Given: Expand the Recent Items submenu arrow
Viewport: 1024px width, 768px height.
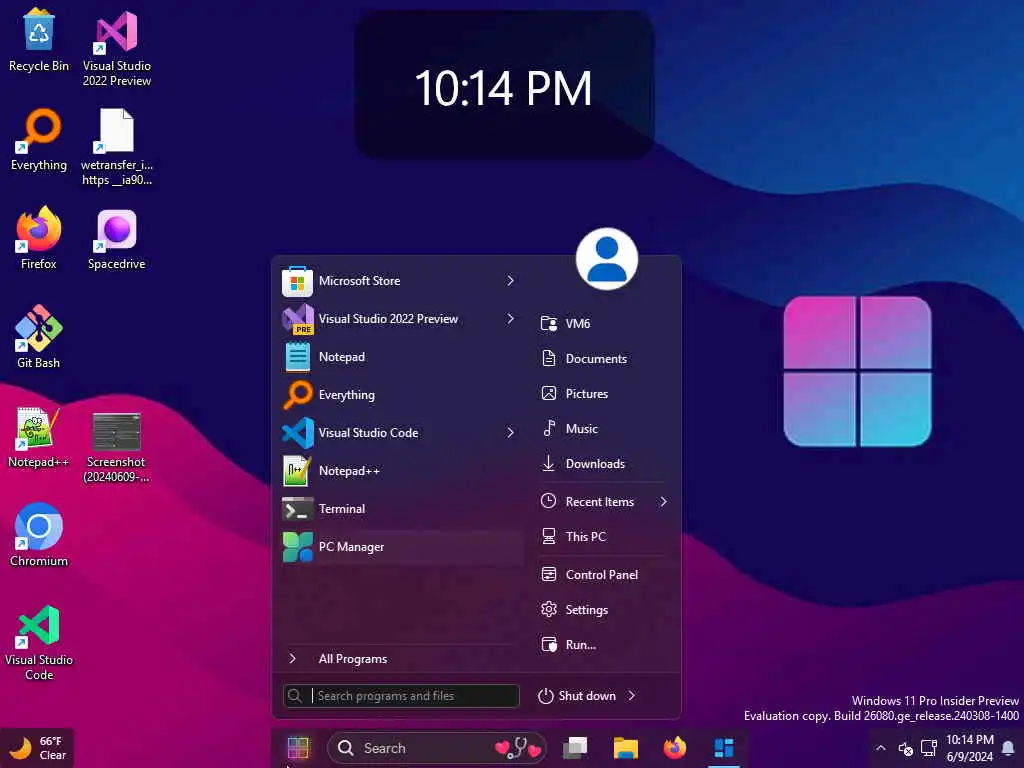Looking at the screenshot, I should click(663, 502).
